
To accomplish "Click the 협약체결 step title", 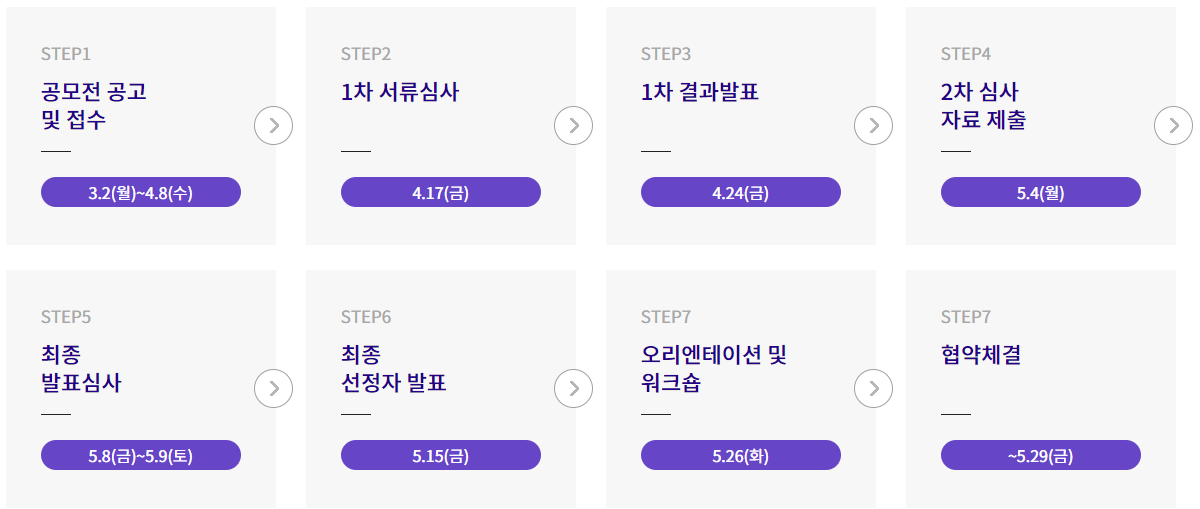I will tap(981, 355).
